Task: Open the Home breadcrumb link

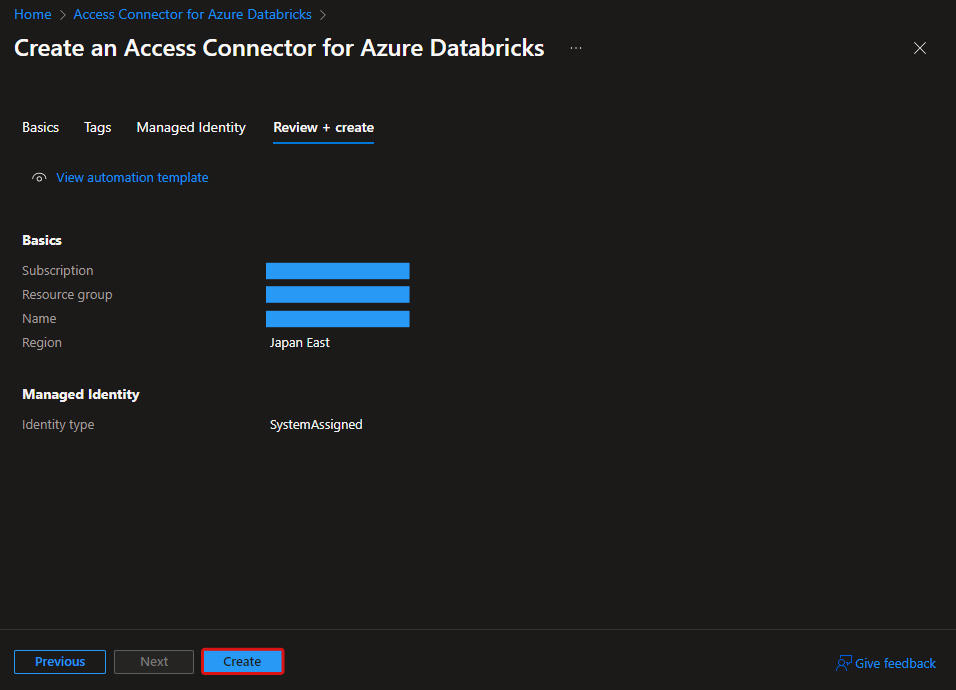Action: [x=32, y=14]
